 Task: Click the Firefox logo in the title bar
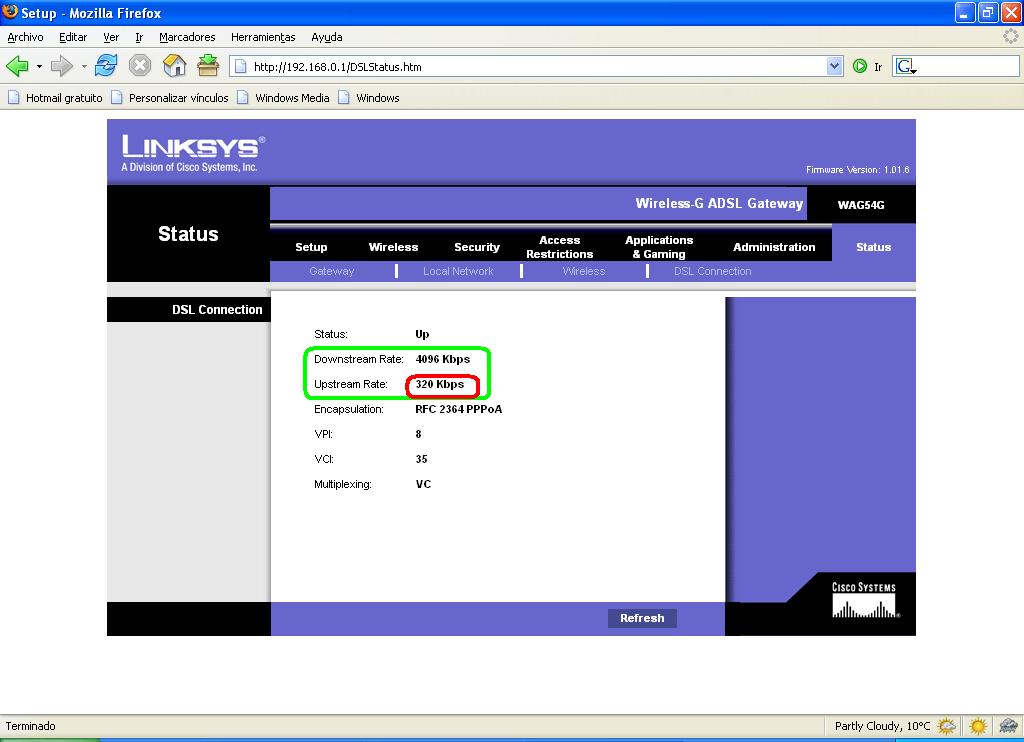pyautogui.click(x=10, y=12)
